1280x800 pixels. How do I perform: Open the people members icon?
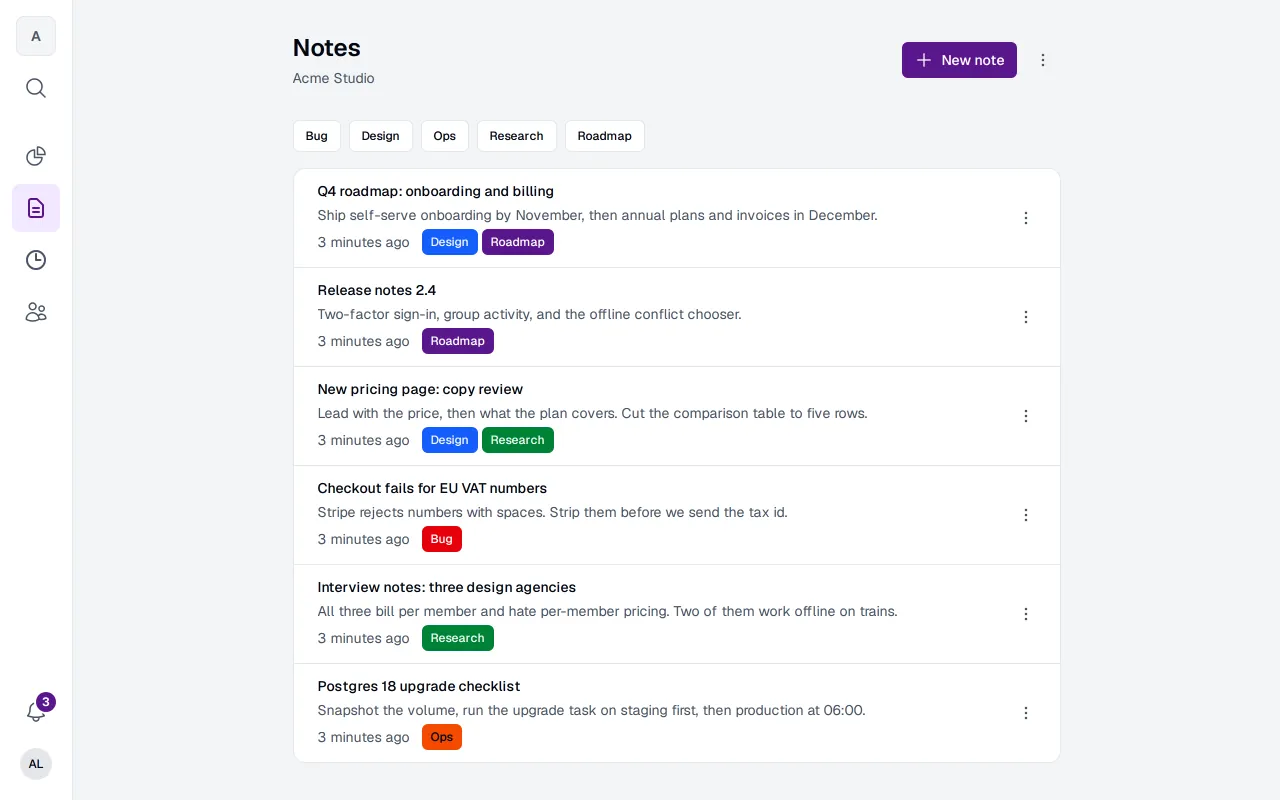coord(36,312)
